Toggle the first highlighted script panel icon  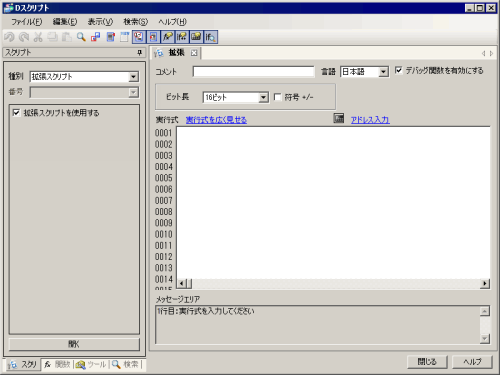coord(139,37)
